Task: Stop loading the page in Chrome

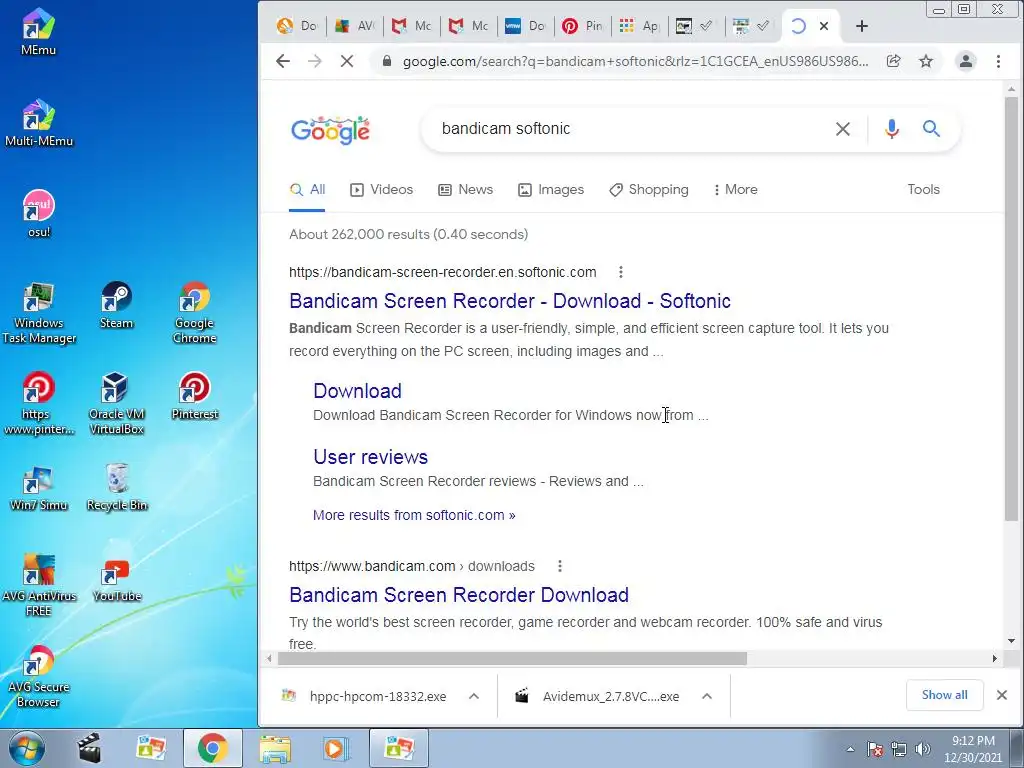Action: [x=347, y=61]
